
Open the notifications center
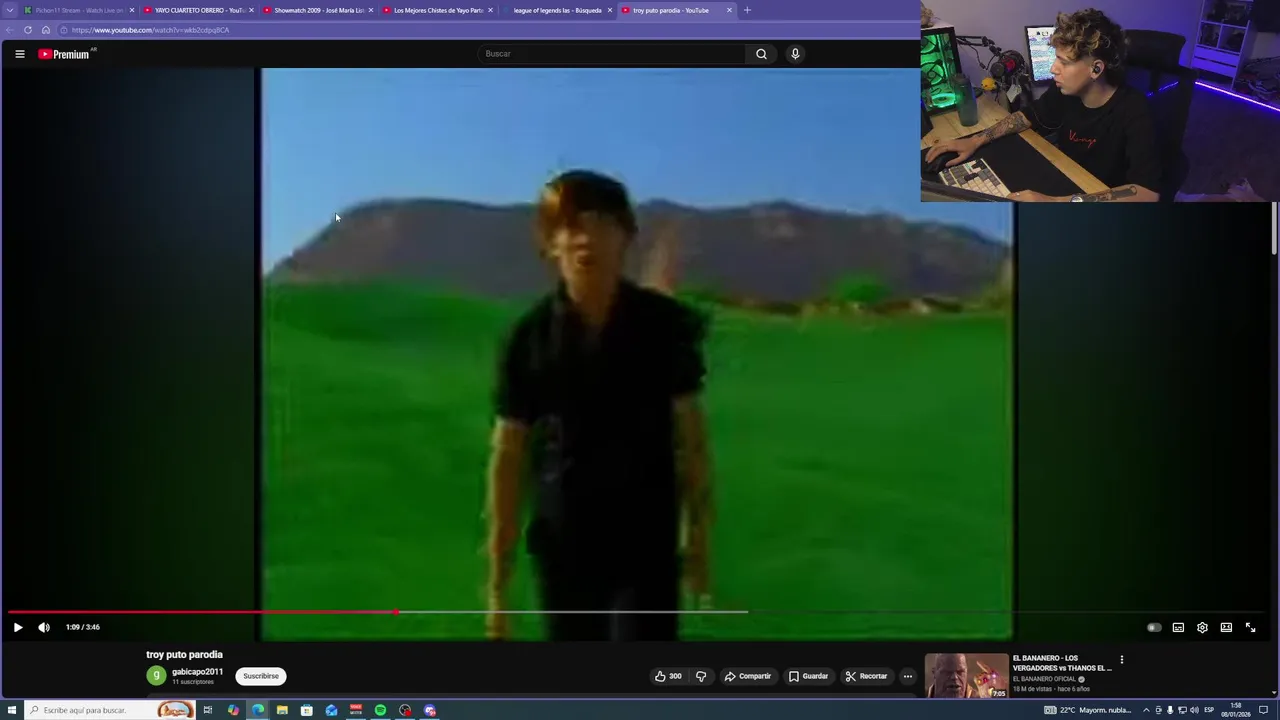coord(1263,710)
